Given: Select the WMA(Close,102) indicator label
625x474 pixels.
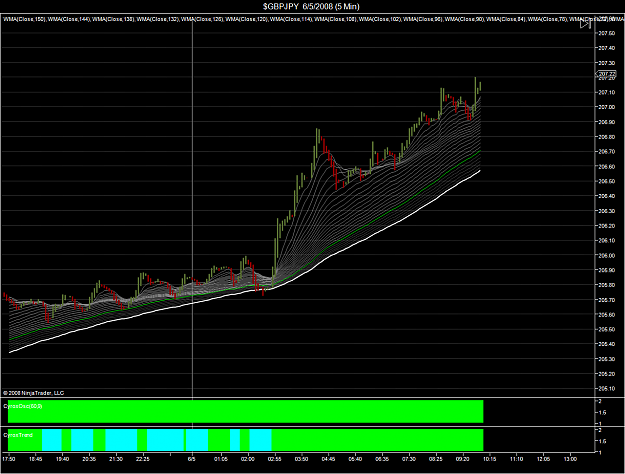Looking at the screenshot, I should click(380, 19).
